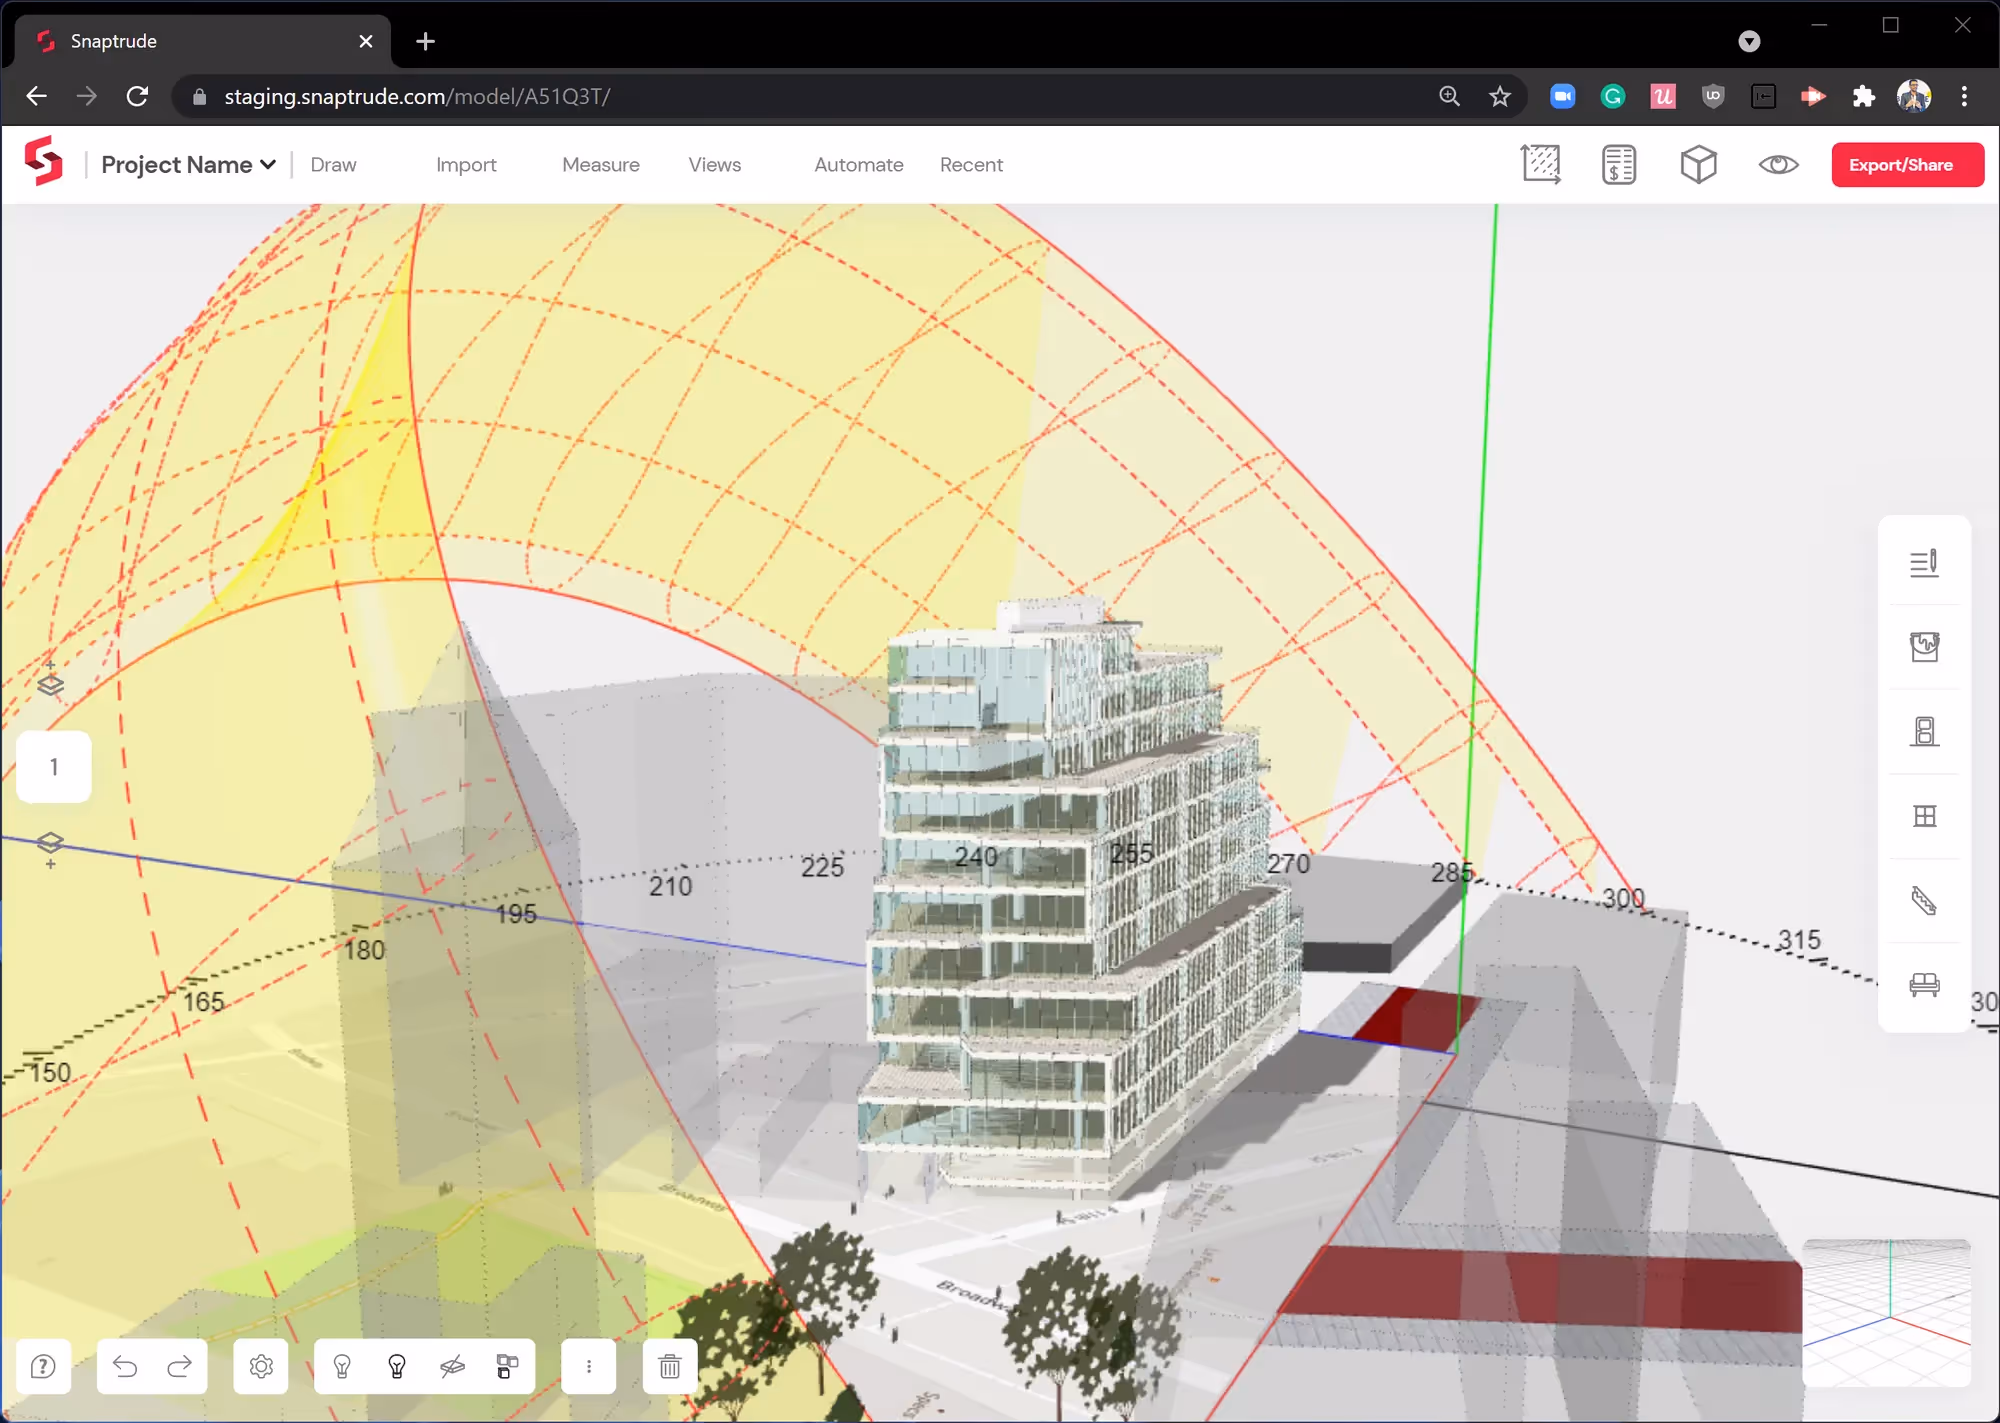Open the three-dot more options
Image resolution: width=2000 pixels, height=1423 pixels.
pyautogui.click(x=588, y=1366)
